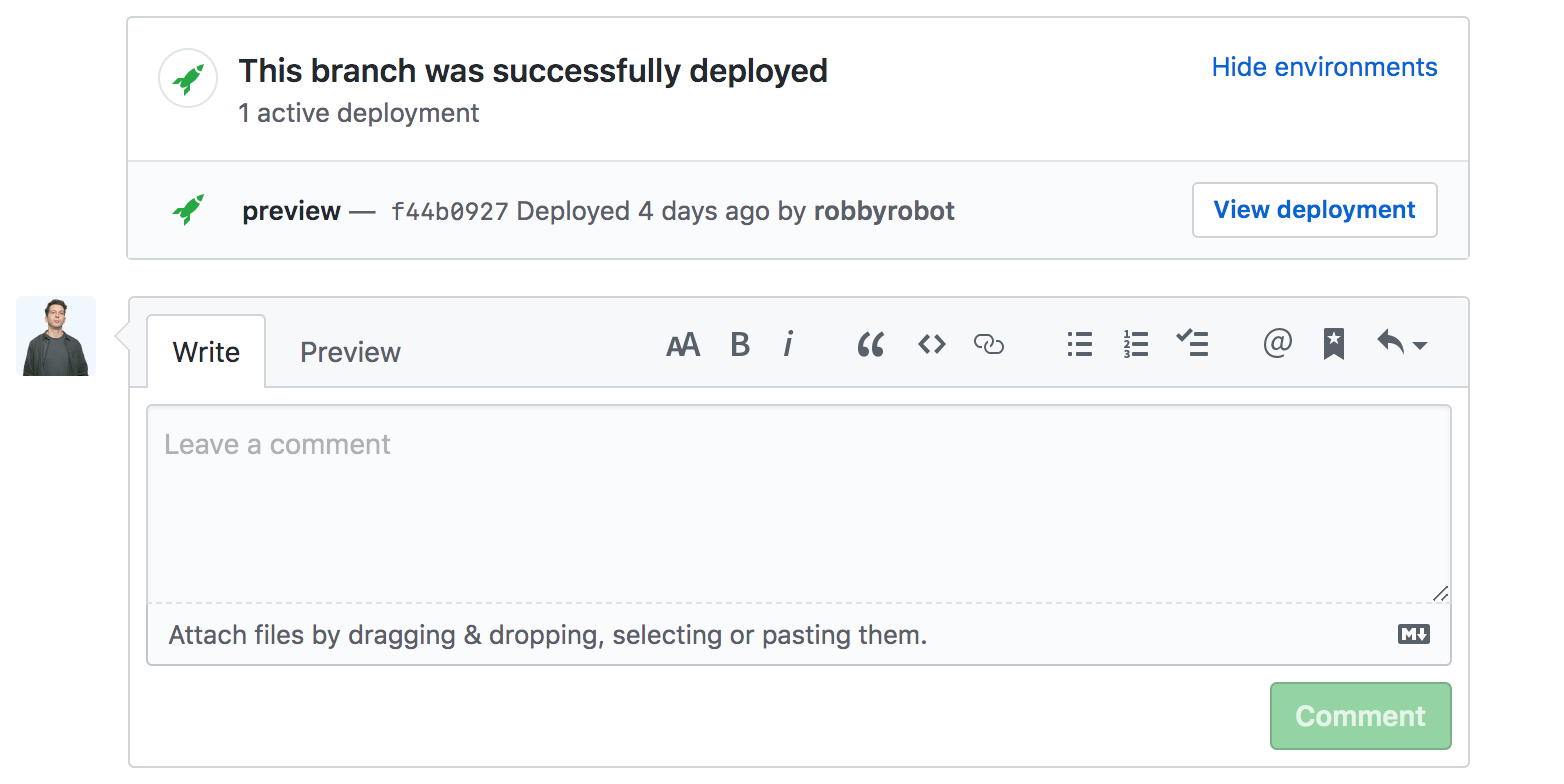Viewport: 1564px width, 784px height.
Task: Create a numbered list
Action: tap(1136, 344)
